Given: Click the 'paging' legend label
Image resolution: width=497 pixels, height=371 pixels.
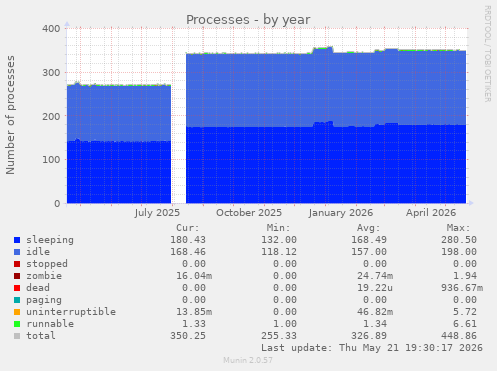Looking at the screenshot, I should coord(44,300).
